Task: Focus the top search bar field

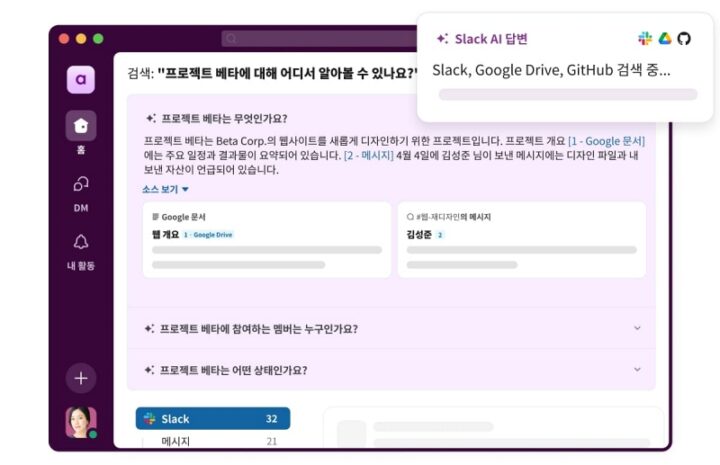Action: click(x=319, y=39)
